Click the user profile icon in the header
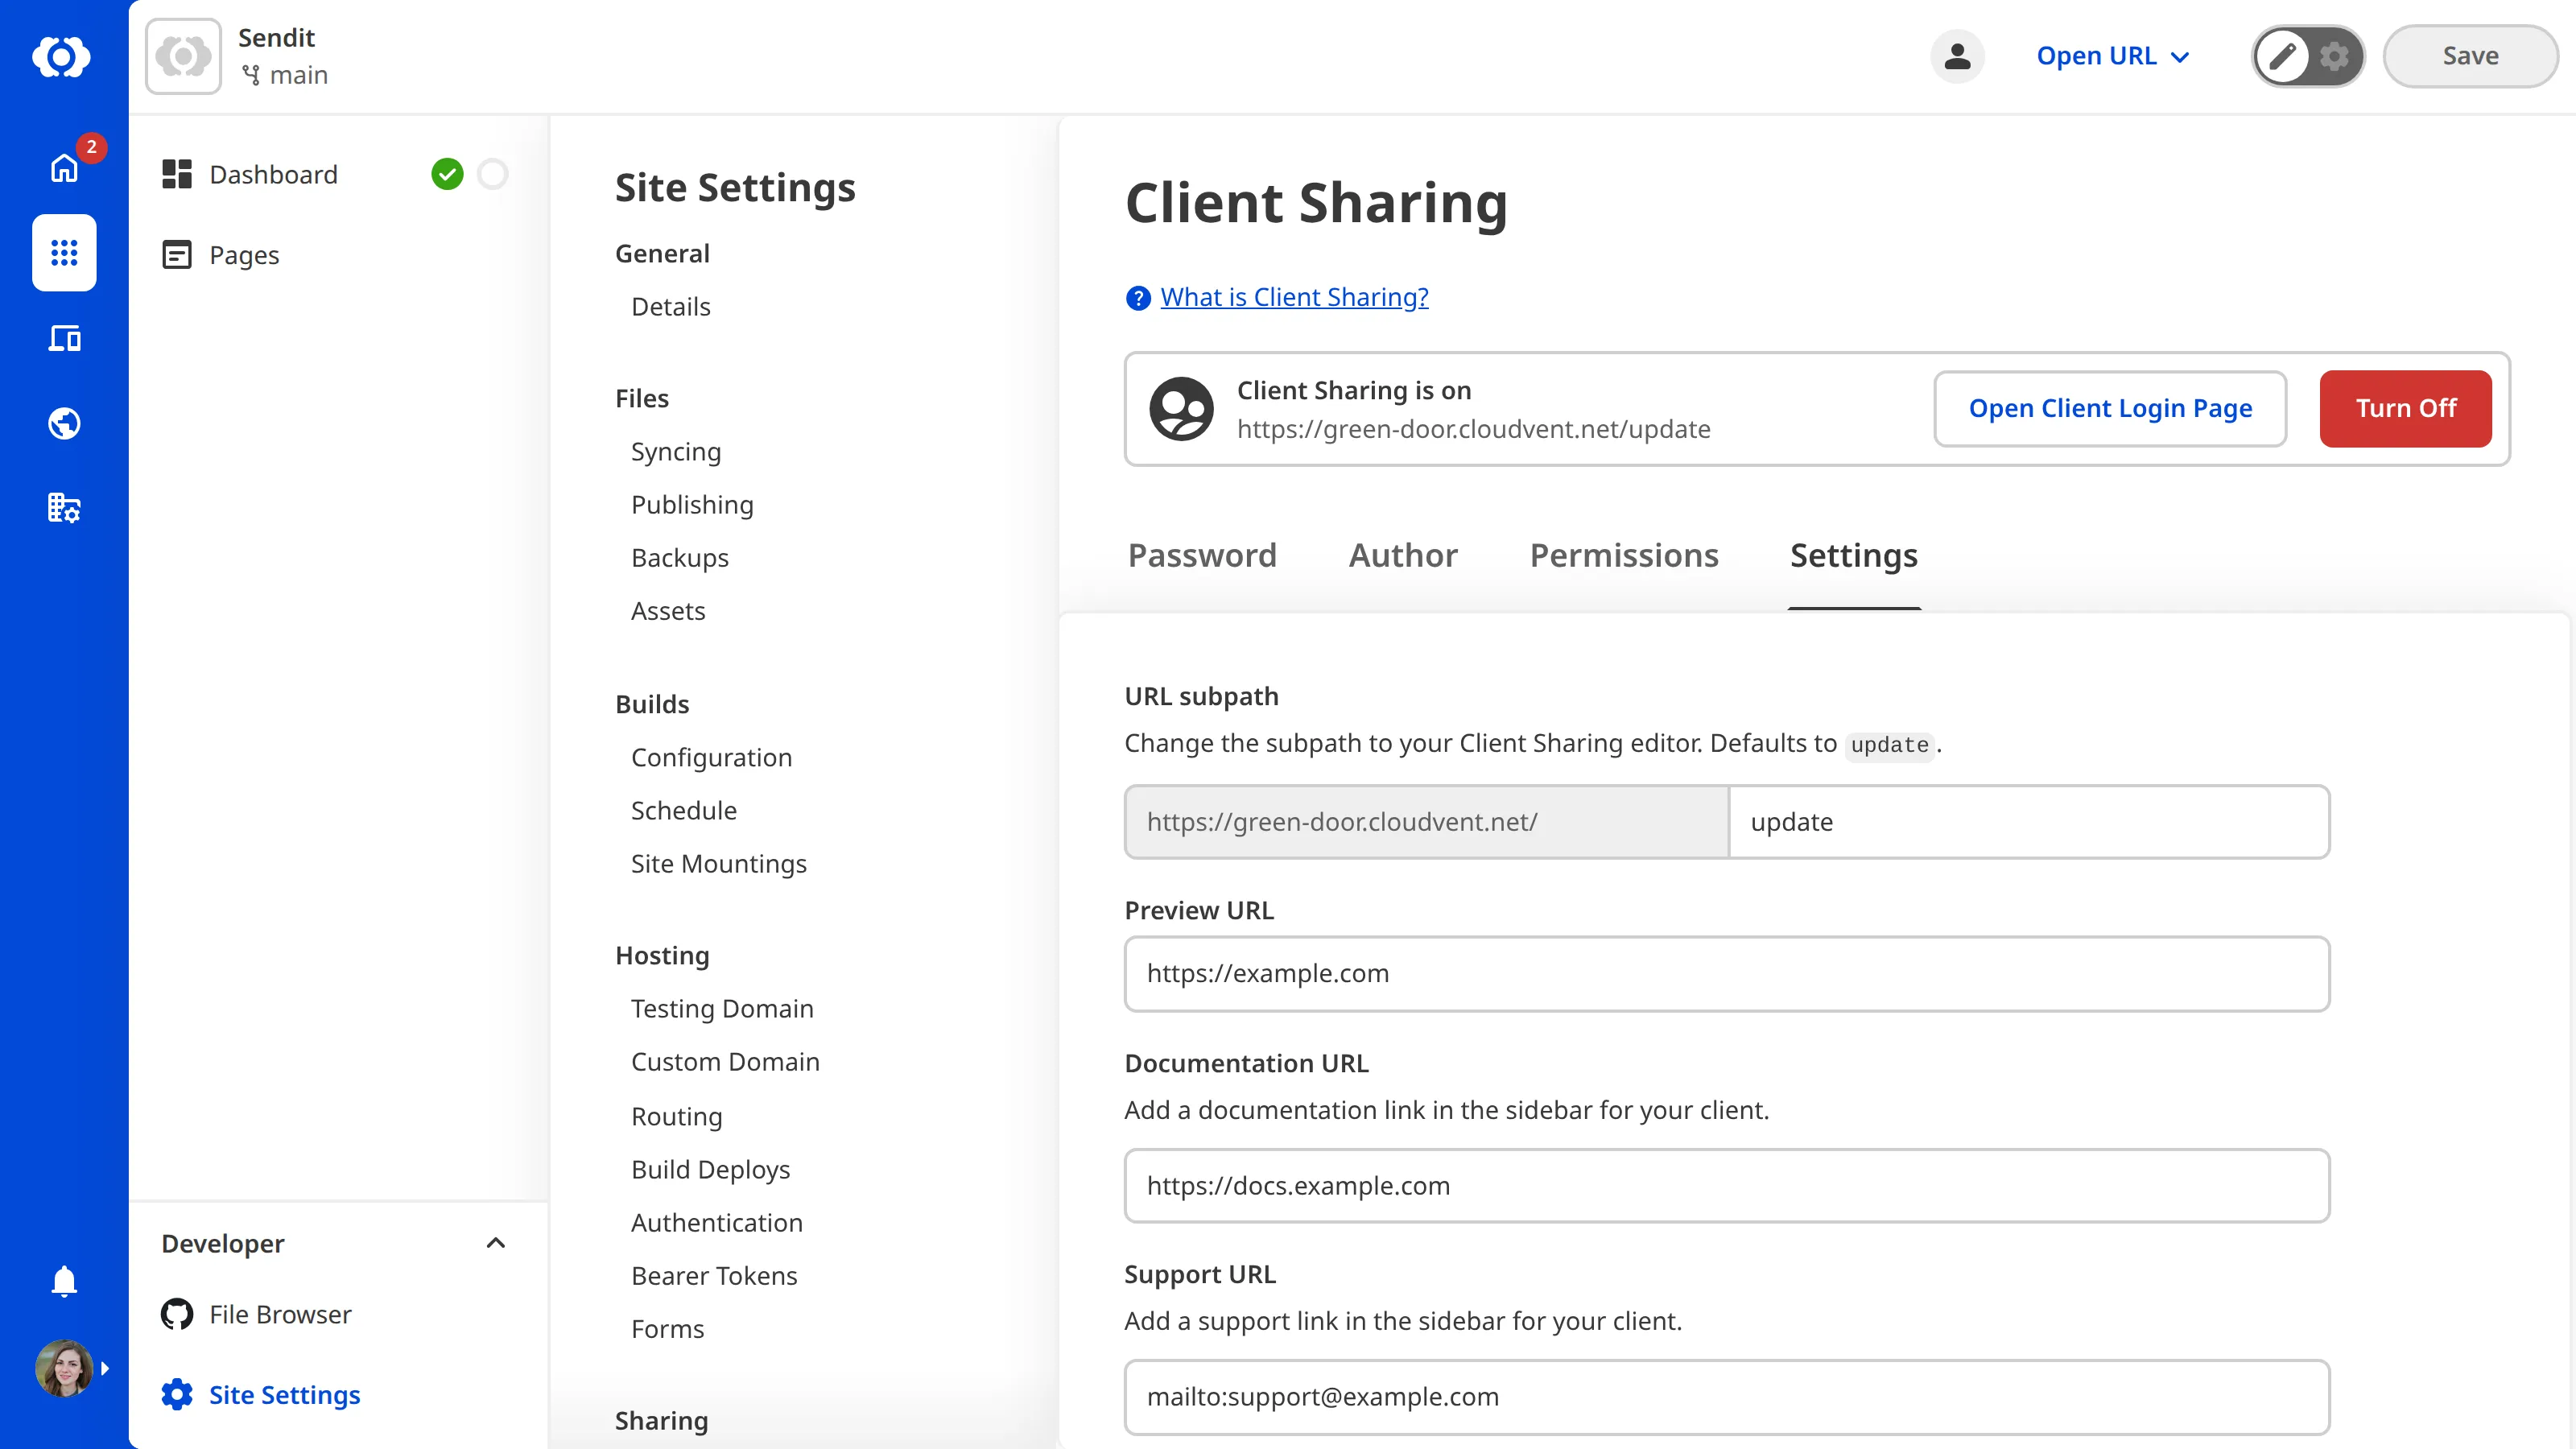 pos(1958,56)
